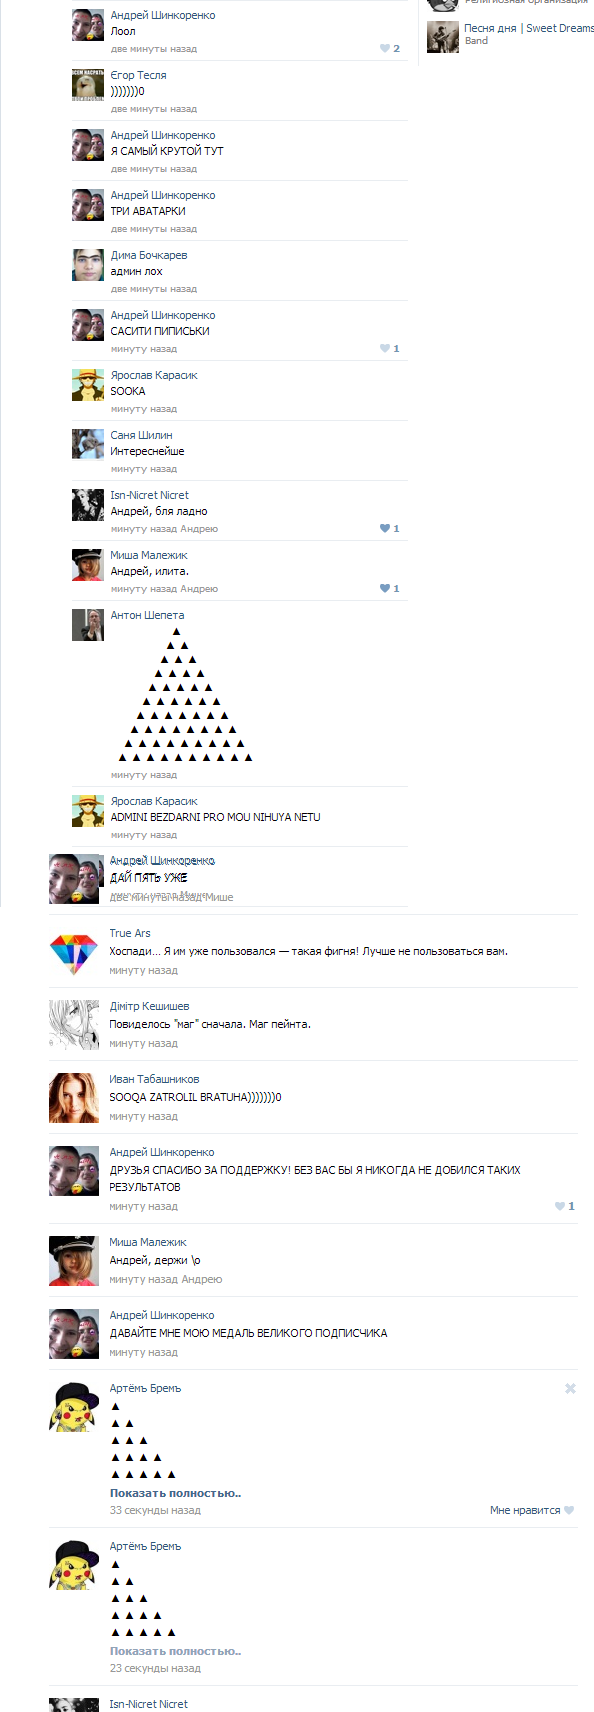Open the Песня дня band thumbnail image

443,37
